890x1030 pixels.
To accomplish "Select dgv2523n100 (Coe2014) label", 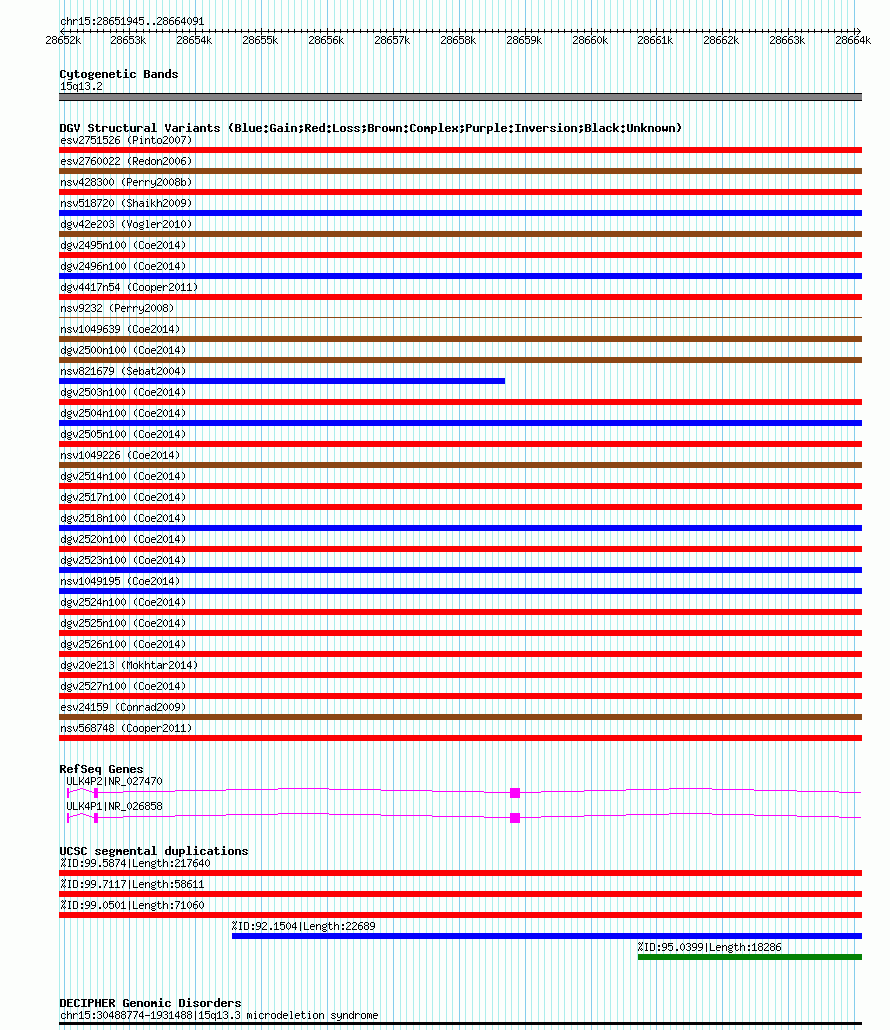I will 123,561.
